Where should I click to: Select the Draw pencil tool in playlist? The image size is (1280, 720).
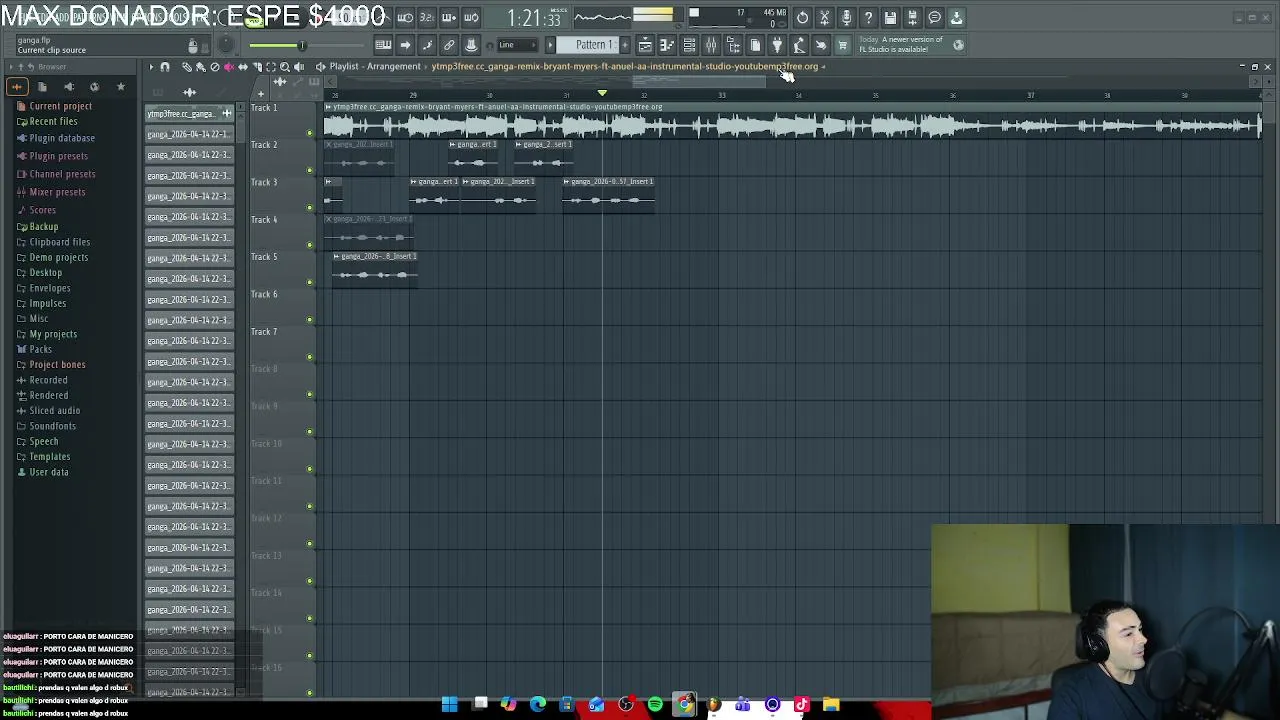tap(187, 67)
